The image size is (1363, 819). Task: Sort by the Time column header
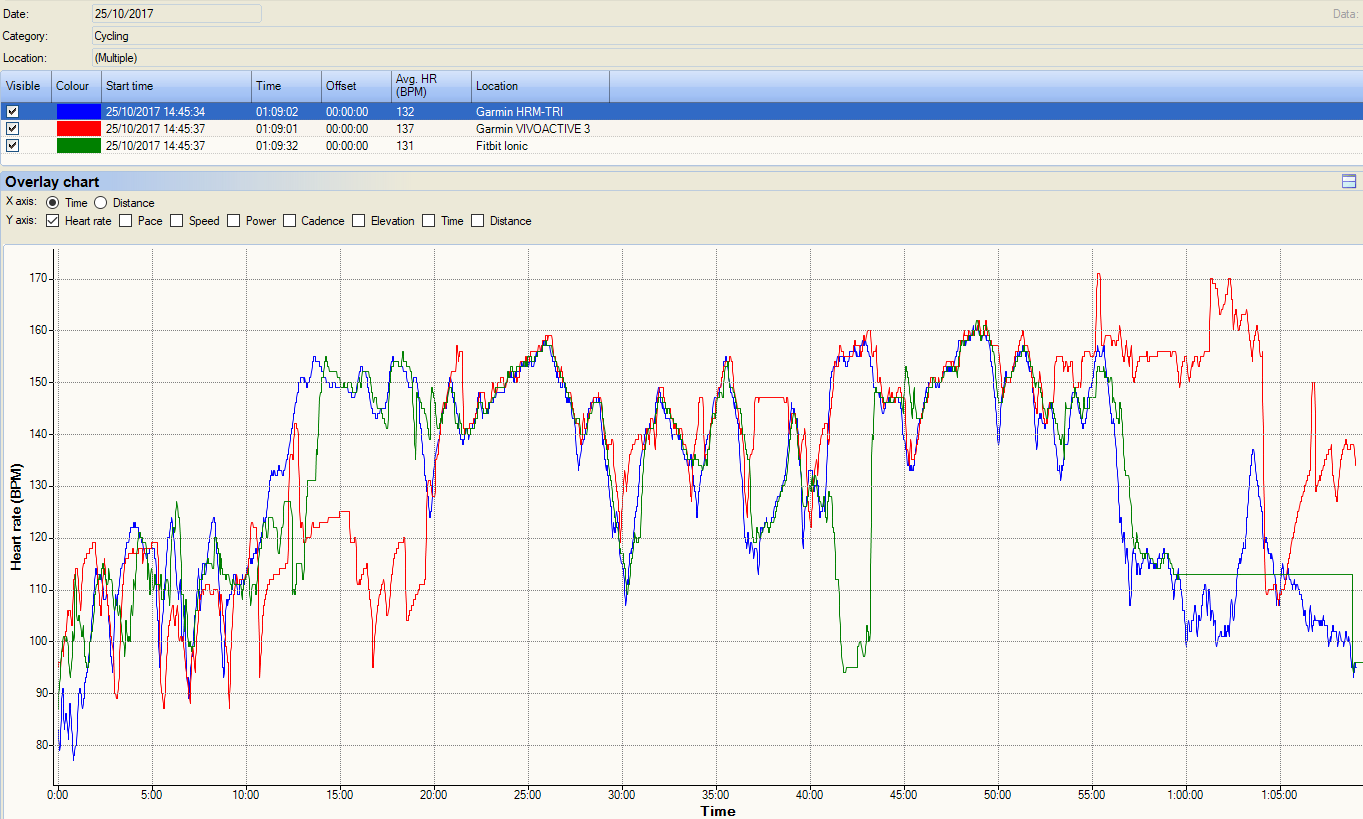[287, 86]
